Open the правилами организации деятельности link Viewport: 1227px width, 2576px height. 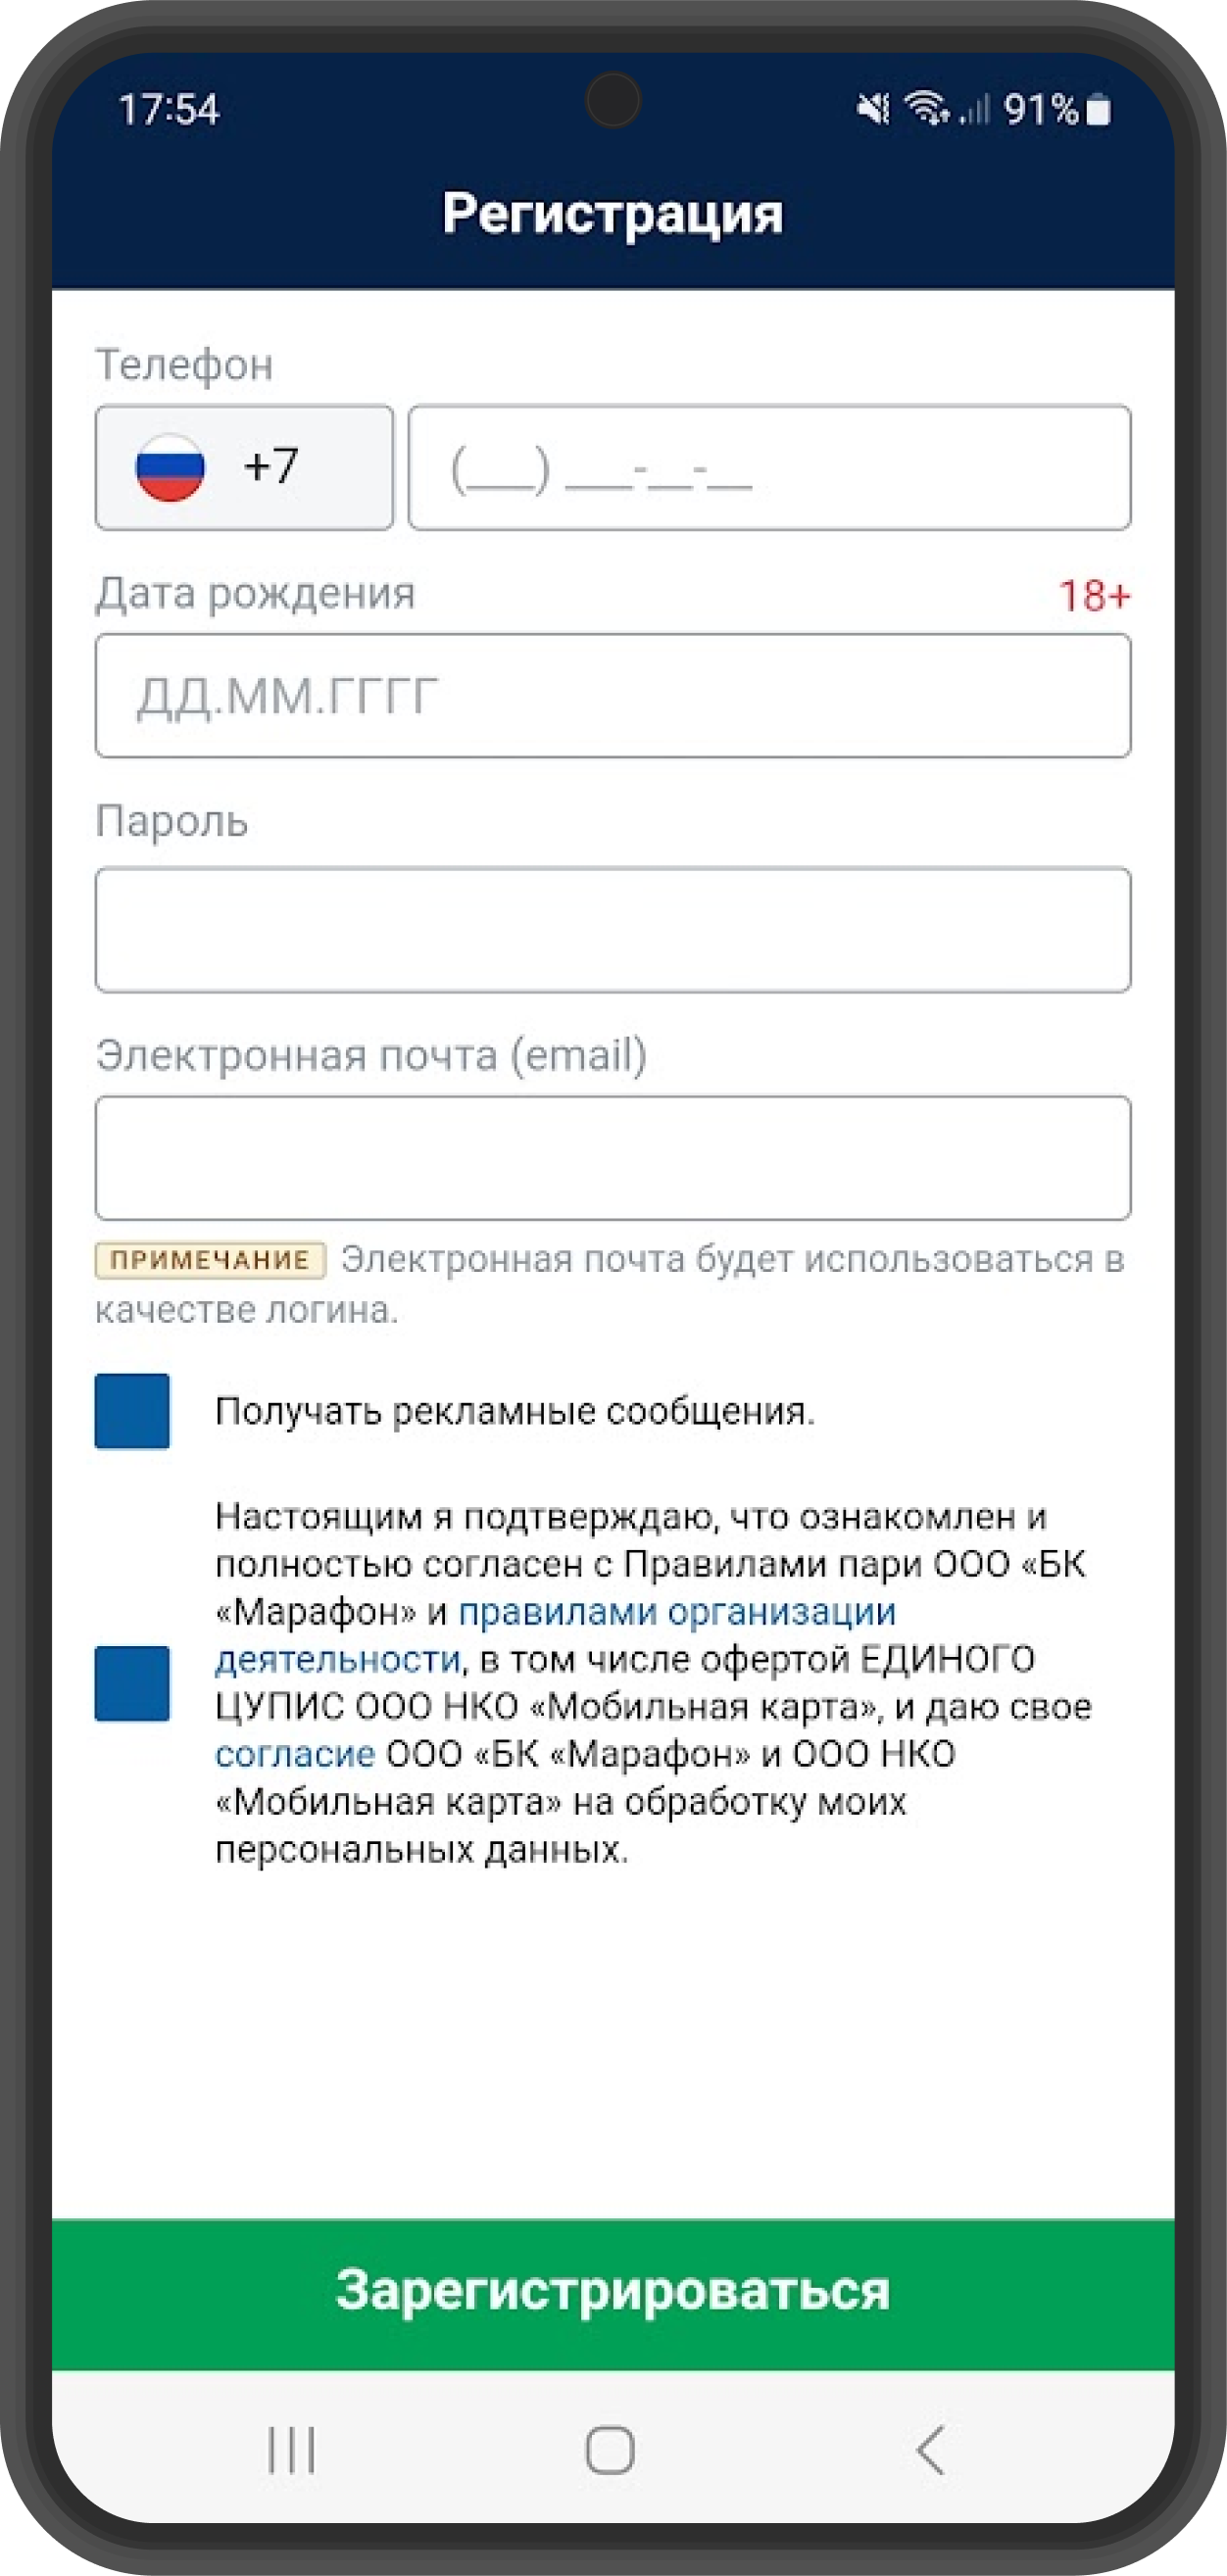coord(676,1612)
